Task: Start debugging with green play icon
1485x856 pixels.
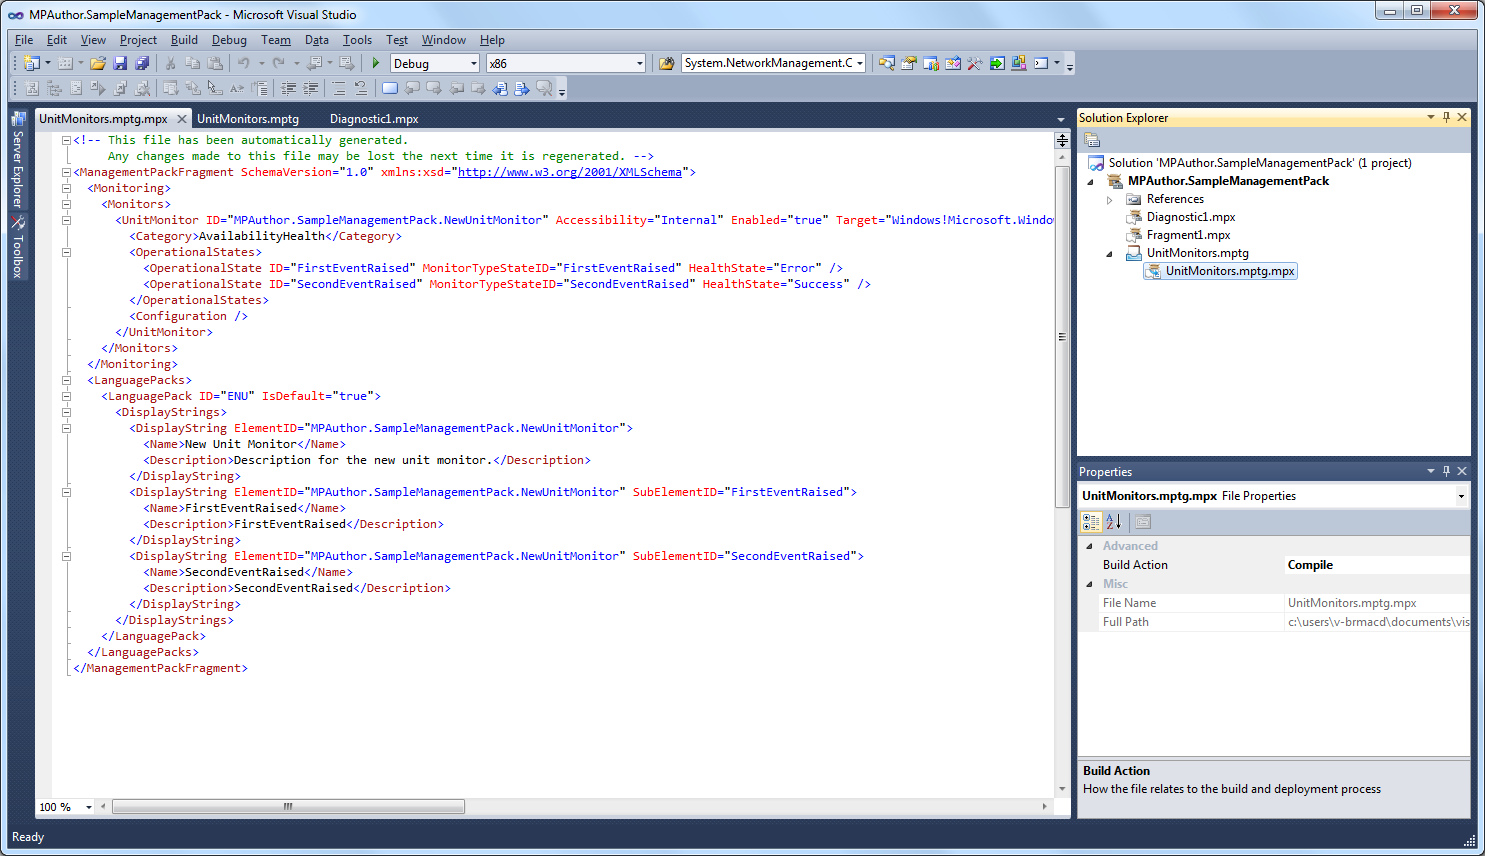Action: tap(376, 63)
